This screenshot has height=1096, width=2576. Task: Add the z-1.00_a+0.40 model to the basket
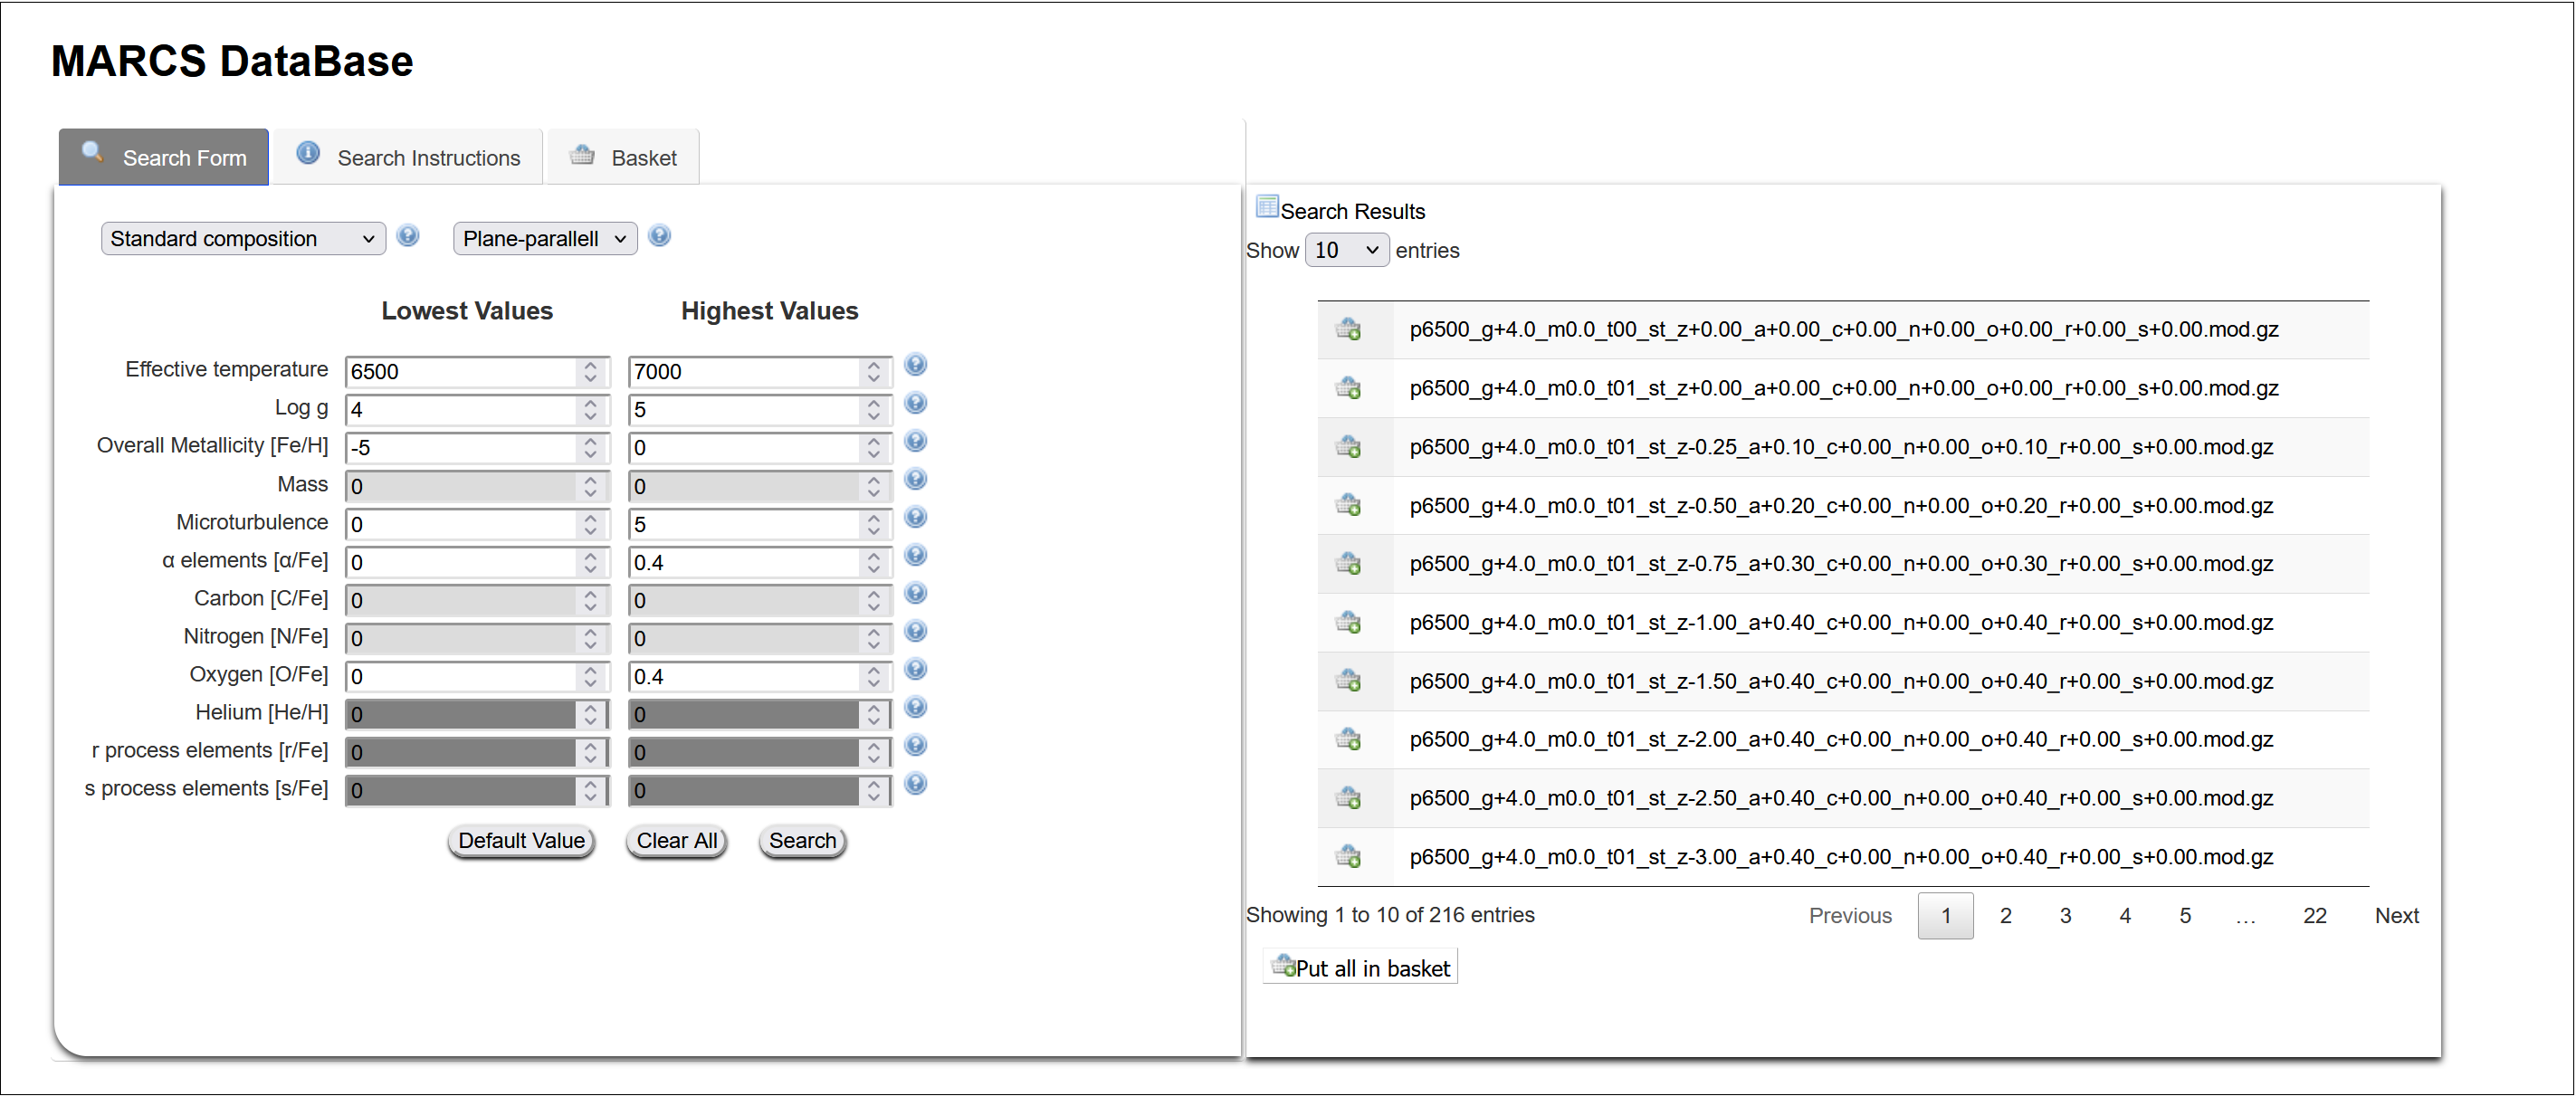[1348, 622]
